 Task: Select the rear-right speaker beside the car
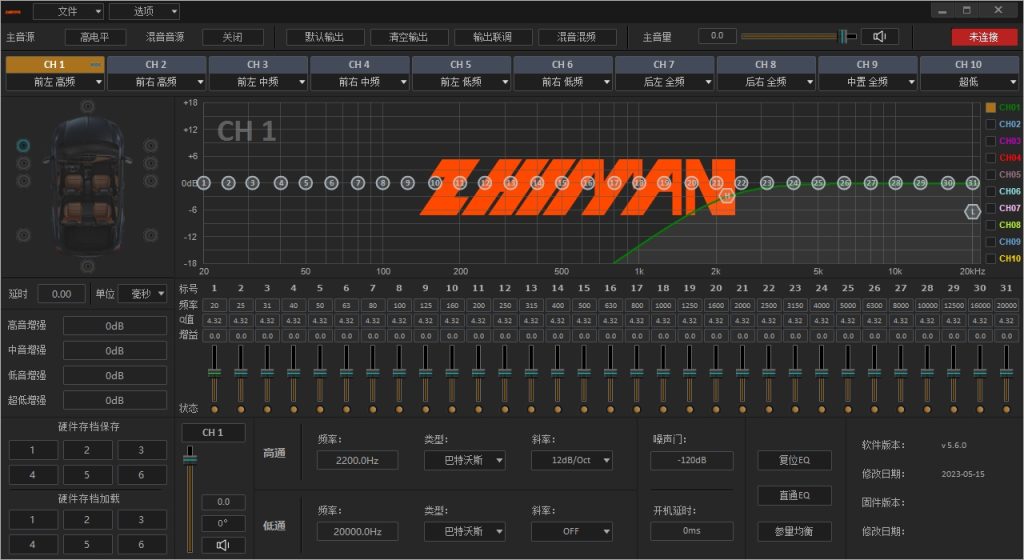151,235
